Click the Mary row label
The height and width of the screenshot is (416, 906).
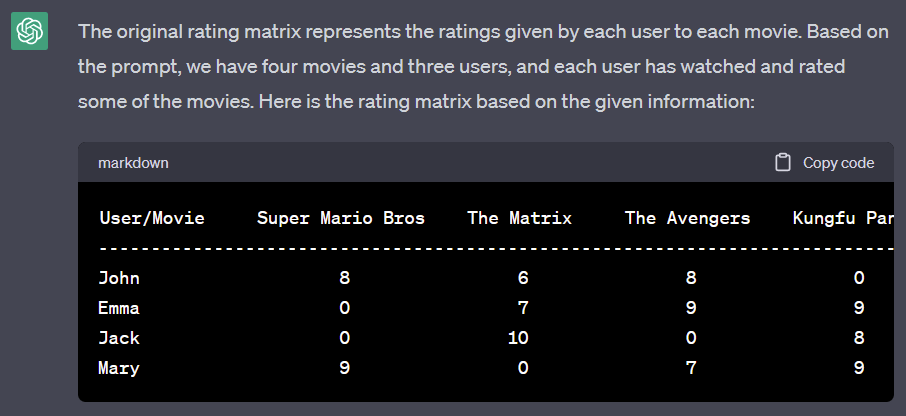point(119,368)
